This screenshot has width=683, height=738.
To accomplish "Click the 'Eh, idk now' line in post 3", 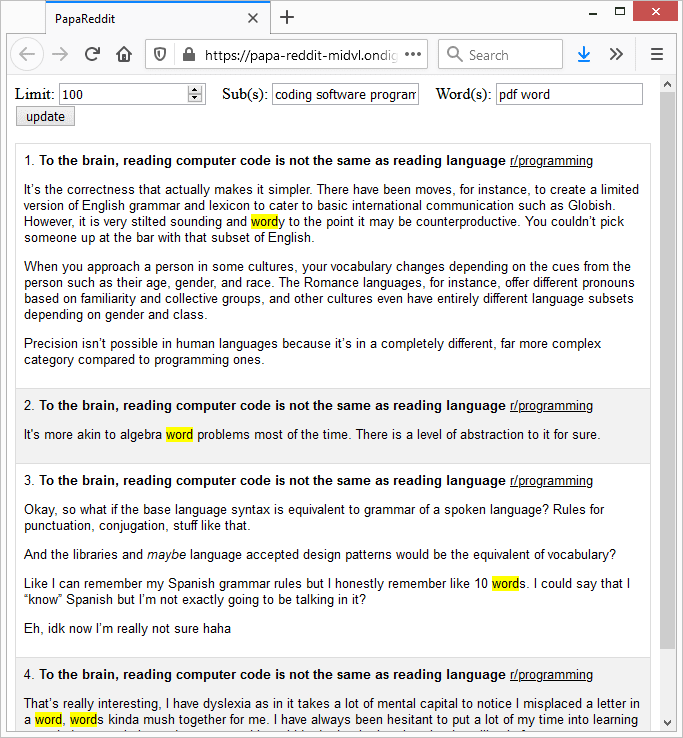I will tap(128, 629).
